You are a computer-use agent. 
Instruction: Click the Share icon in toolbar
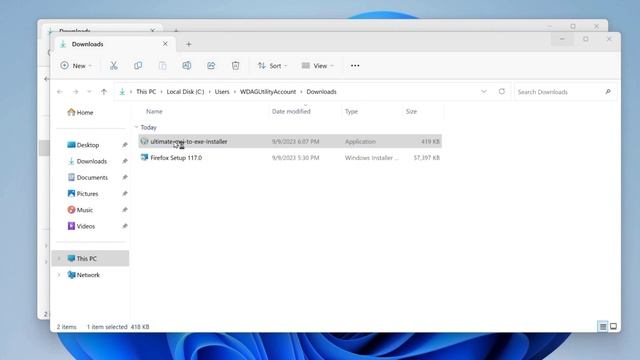coord(211,65)
